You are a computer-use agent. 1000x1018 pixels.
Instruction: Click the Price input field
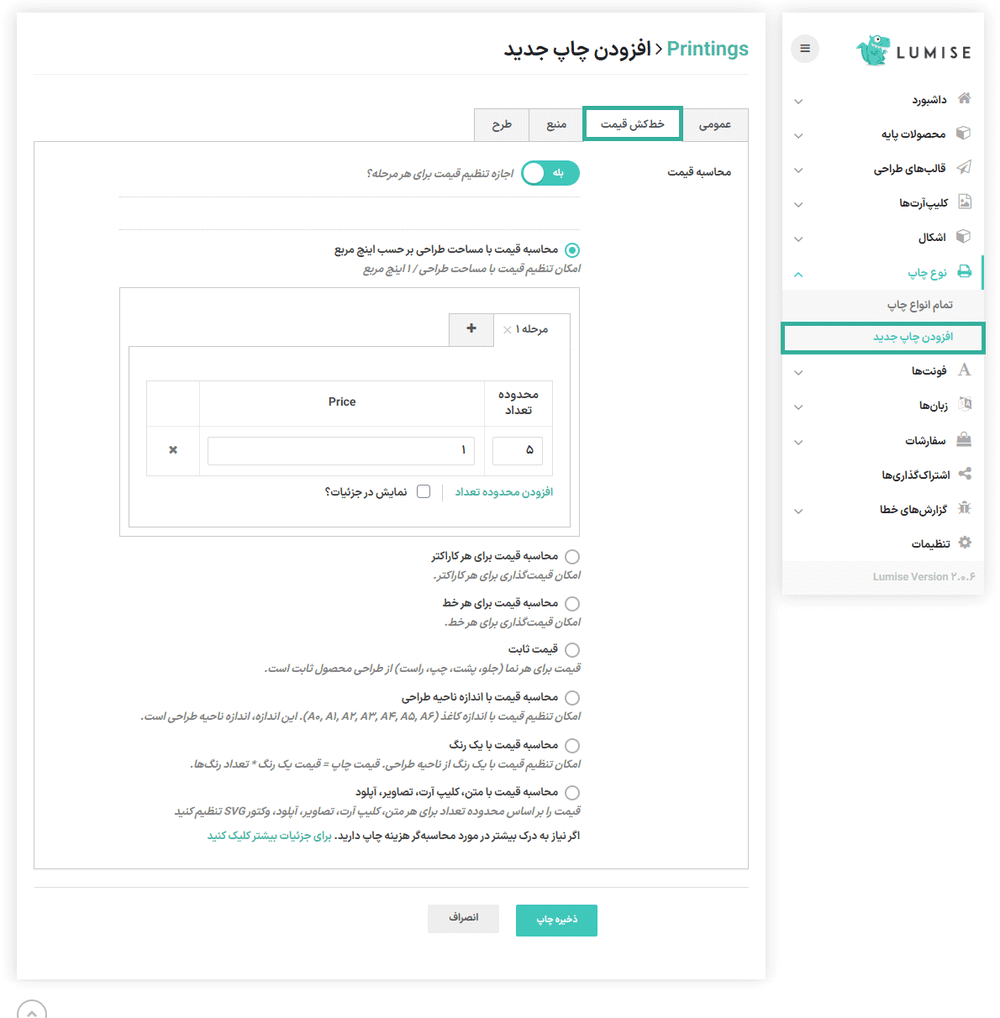[341, 450]
